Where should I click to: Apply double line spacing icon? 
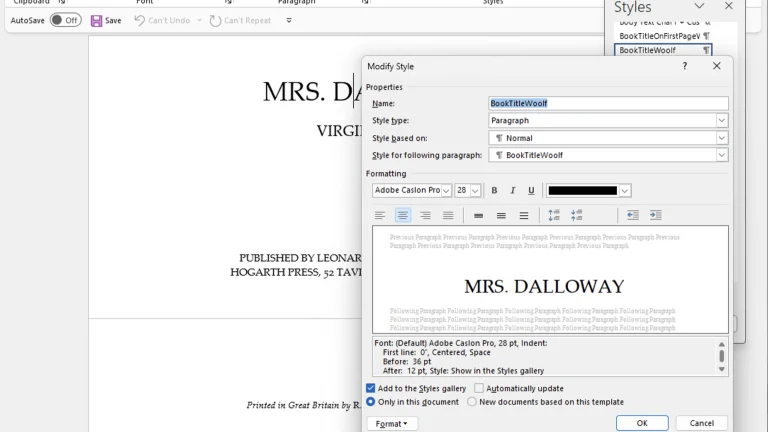click(524, 215)
